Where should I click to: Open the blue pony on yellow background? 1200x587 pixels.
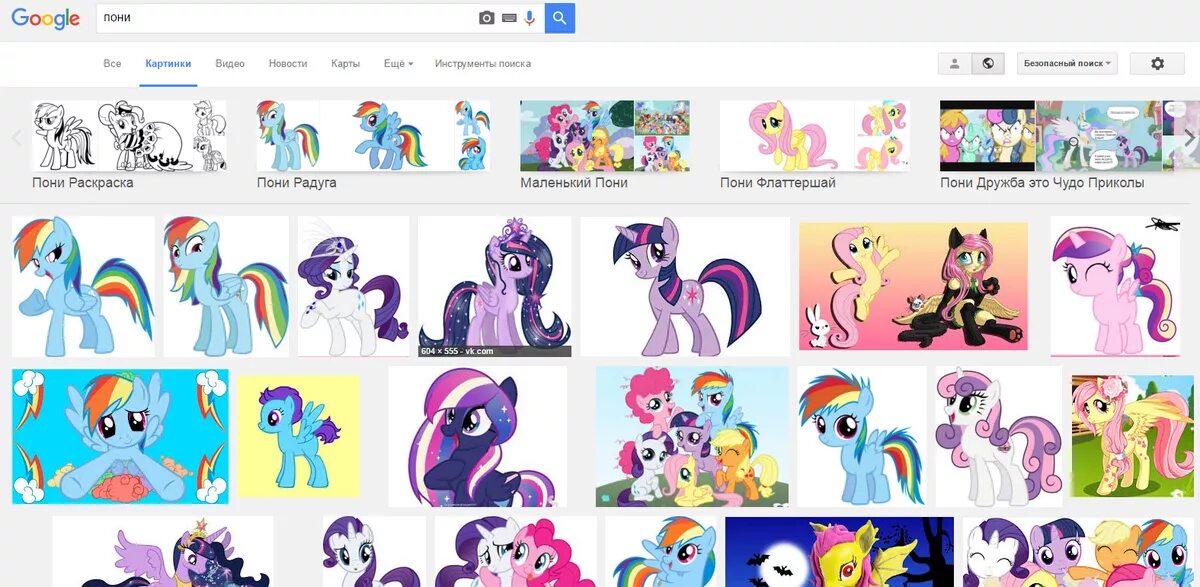pyautogui.click(x=298, y=437)
